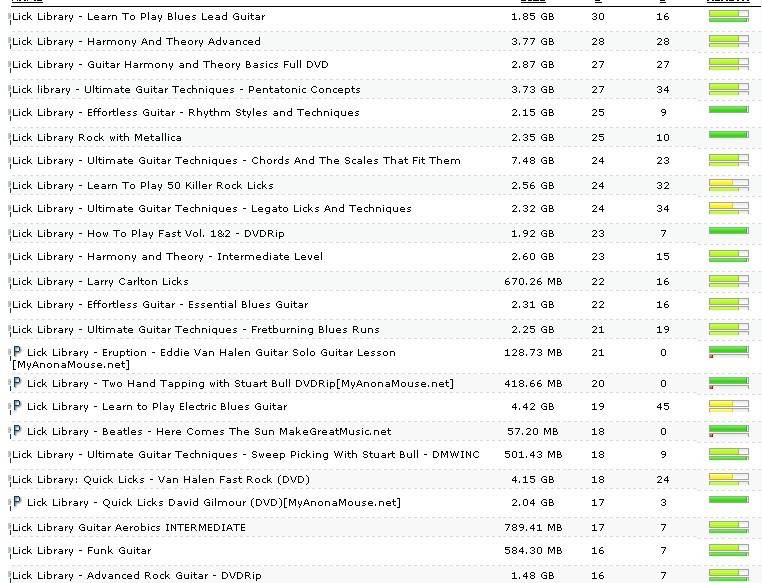Click the P icon beside Eruption Eddie Van Halen lesson
Image resolution: width=762 pixels, height=583 pixels.
coord(17,352)
